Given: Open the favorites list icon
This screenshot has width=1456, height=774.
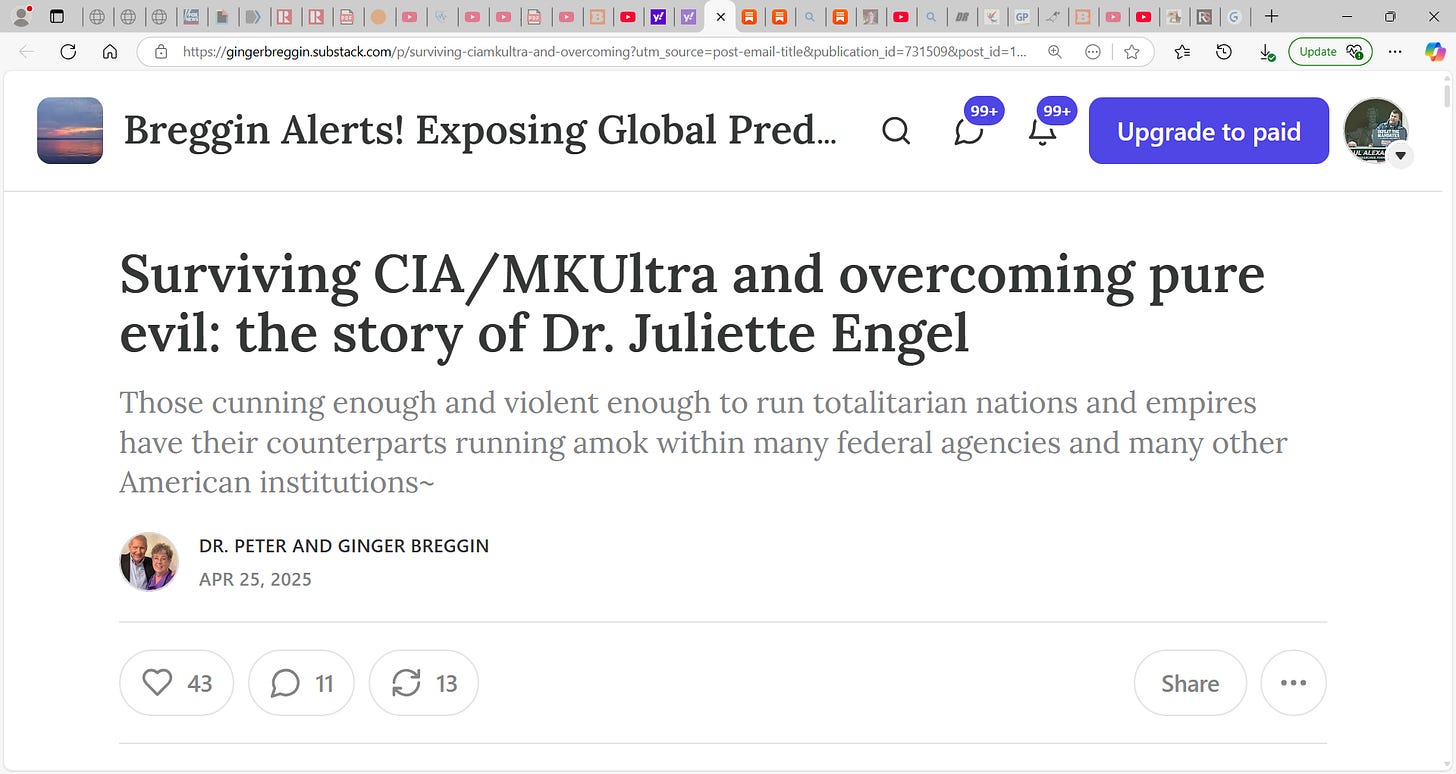Looking at the screenshot, I should (1182, 52).
